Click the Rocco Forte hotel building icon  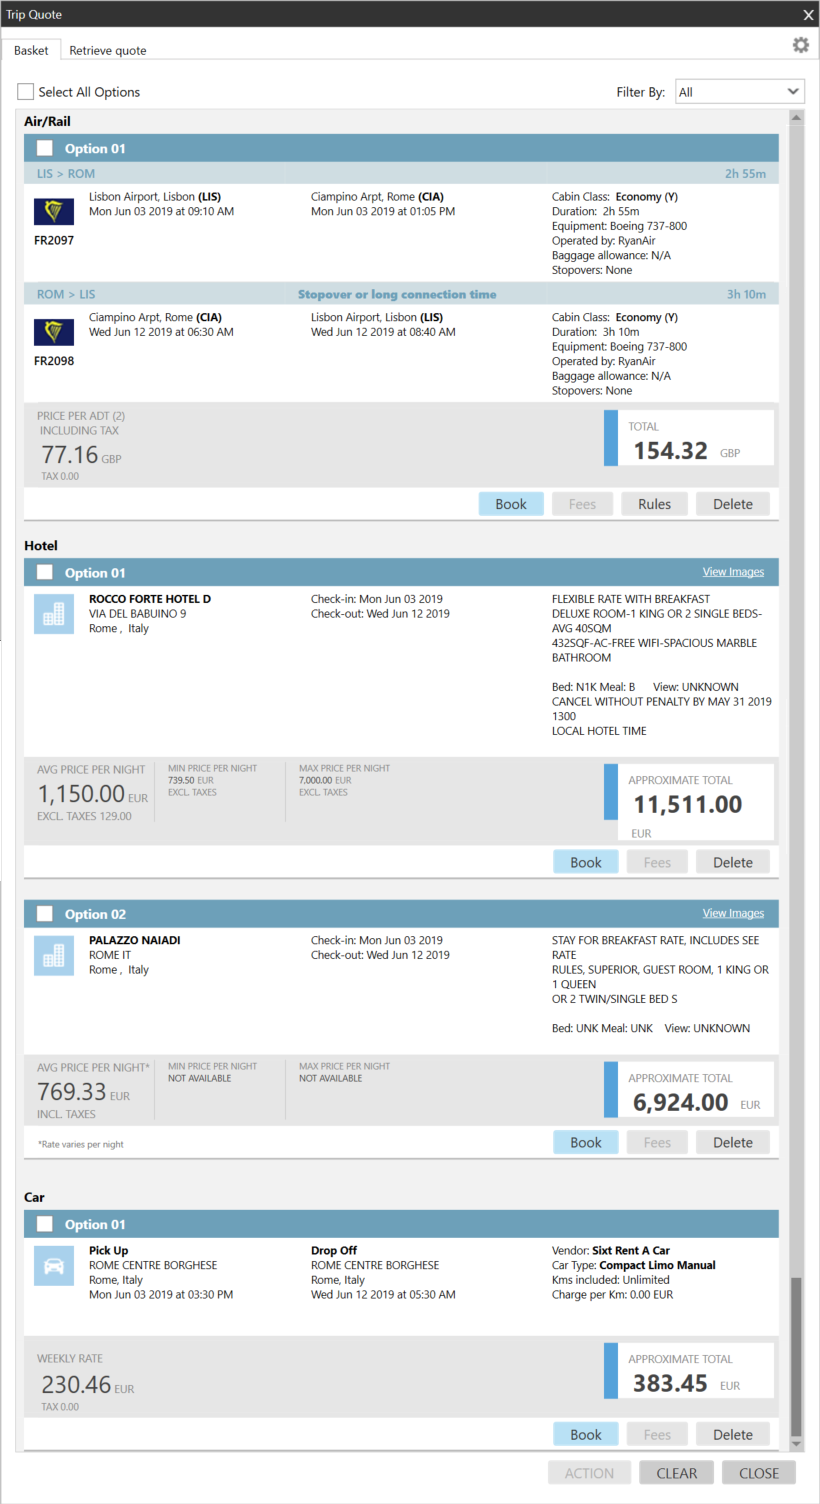53,614
